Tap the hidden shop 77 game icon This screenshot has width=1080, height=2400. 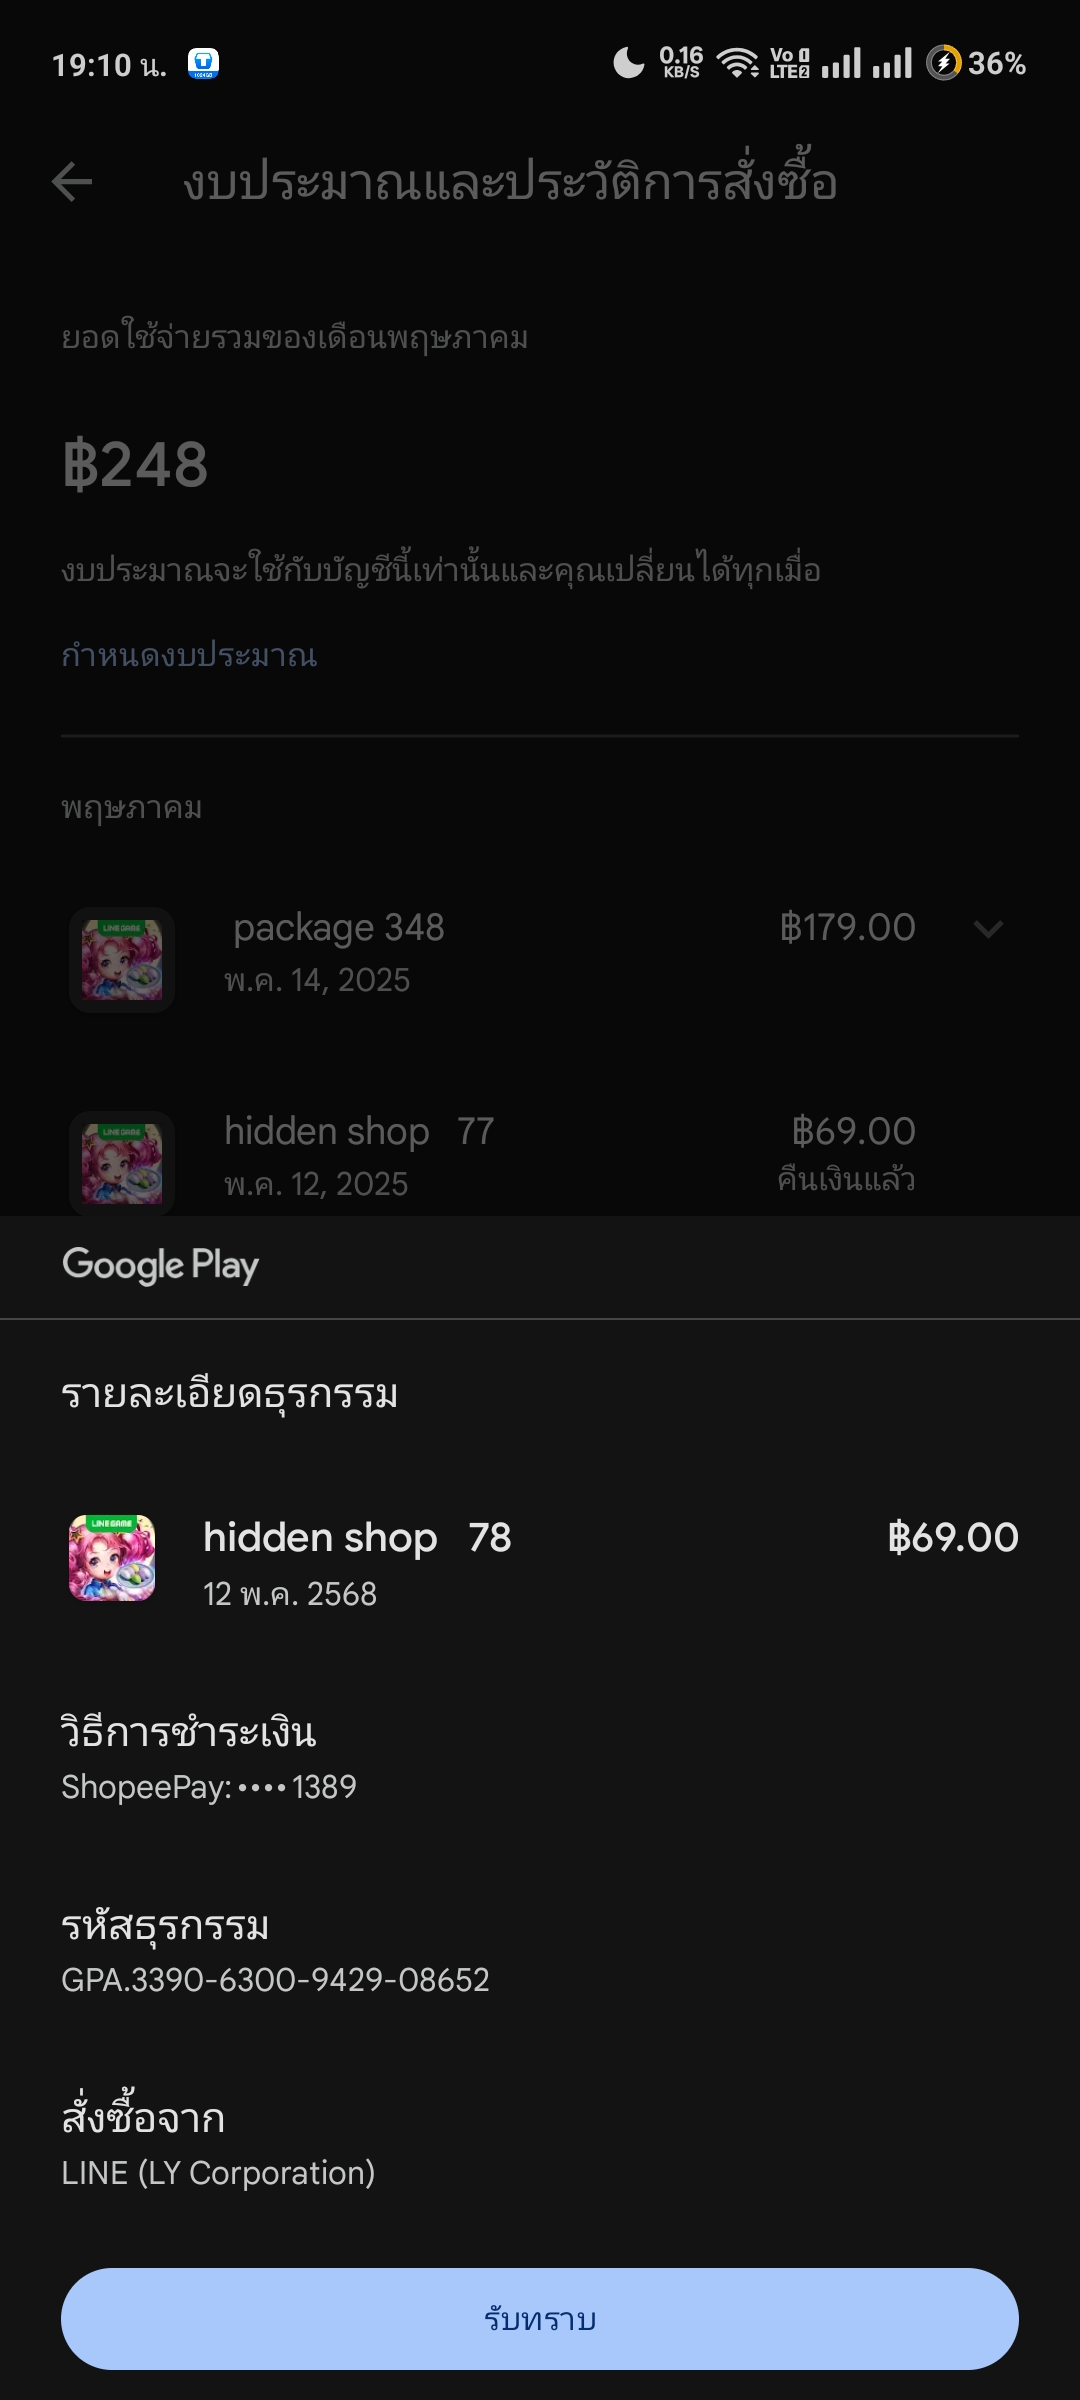[x=122, y=1163]
